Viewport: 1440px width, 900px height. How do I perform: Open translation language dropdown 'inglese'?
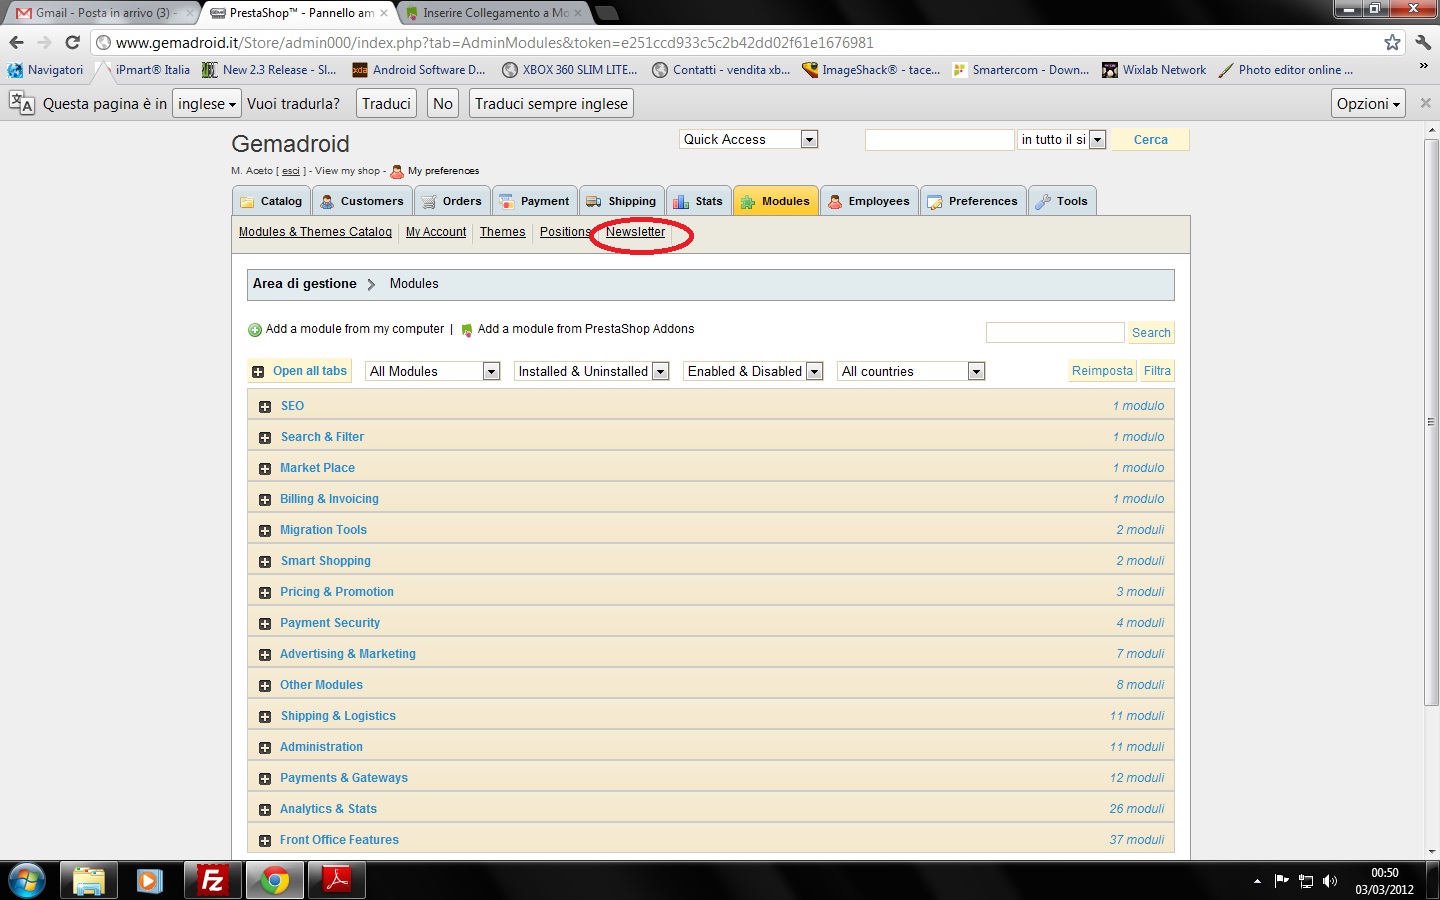click(207, 104)
